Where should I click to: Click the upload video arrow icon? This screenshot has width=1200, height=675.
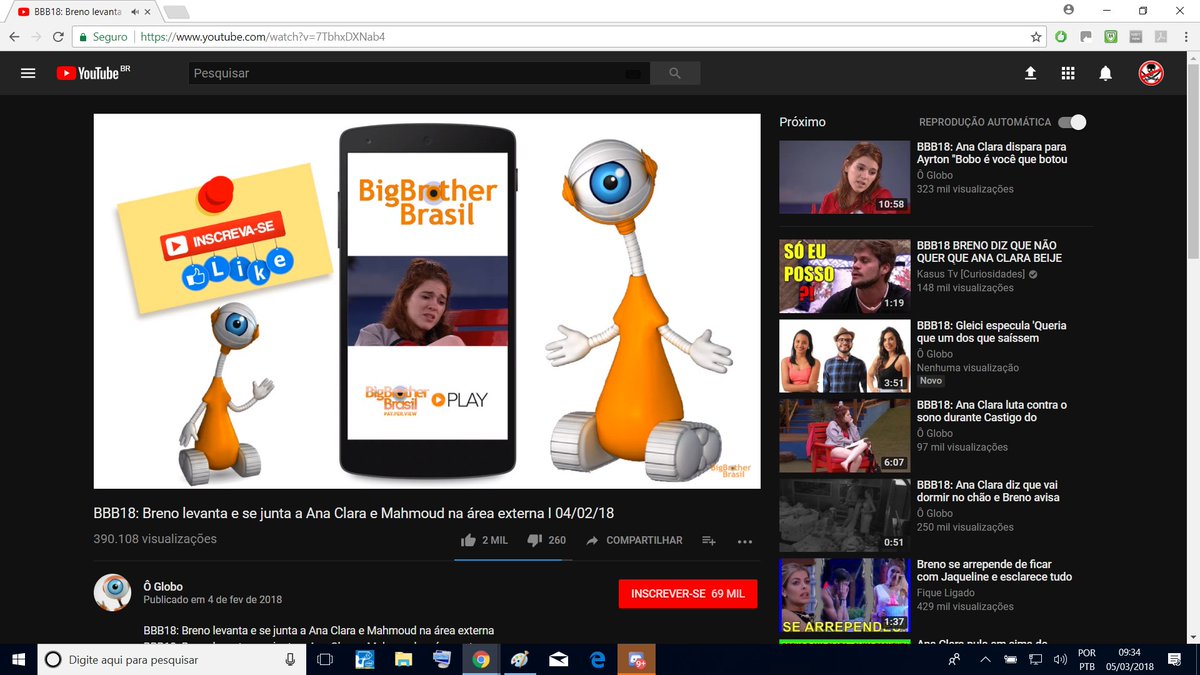coord(1030,73)
